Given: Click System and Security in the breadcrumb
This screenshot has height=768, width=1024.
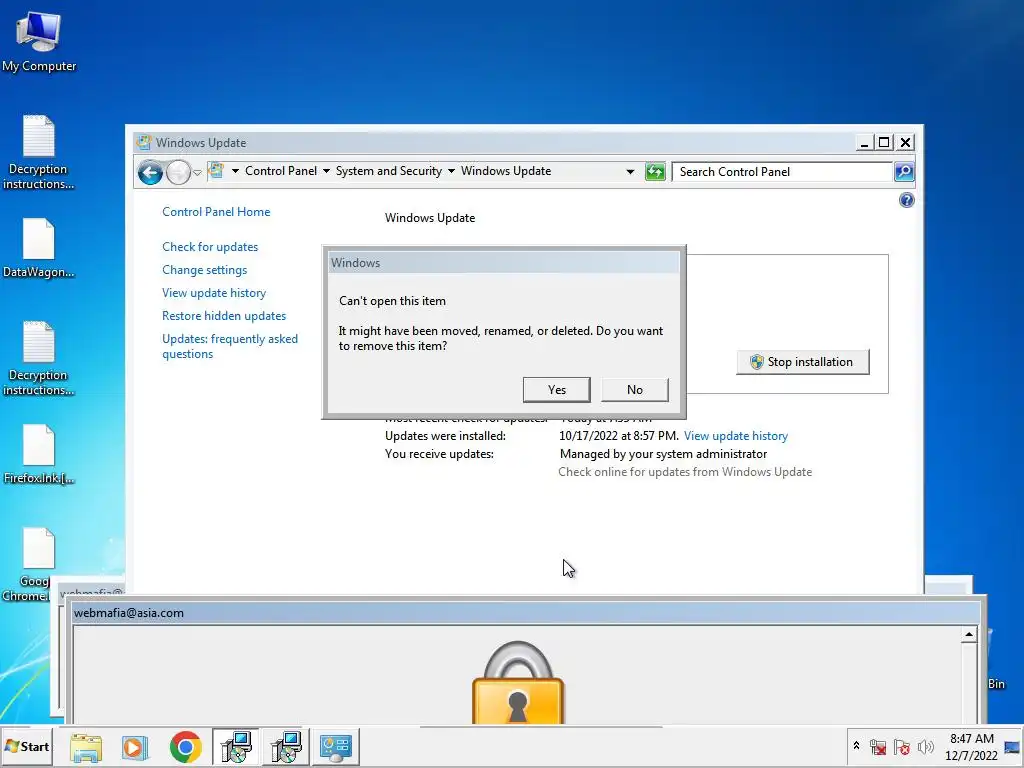Looking at the screenshot, I should tap(389, 171).
